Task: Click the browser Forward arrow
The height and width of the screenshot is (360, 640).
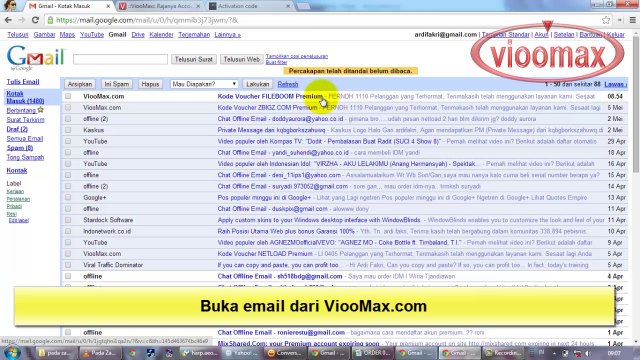Action: (x=22, y=20)
